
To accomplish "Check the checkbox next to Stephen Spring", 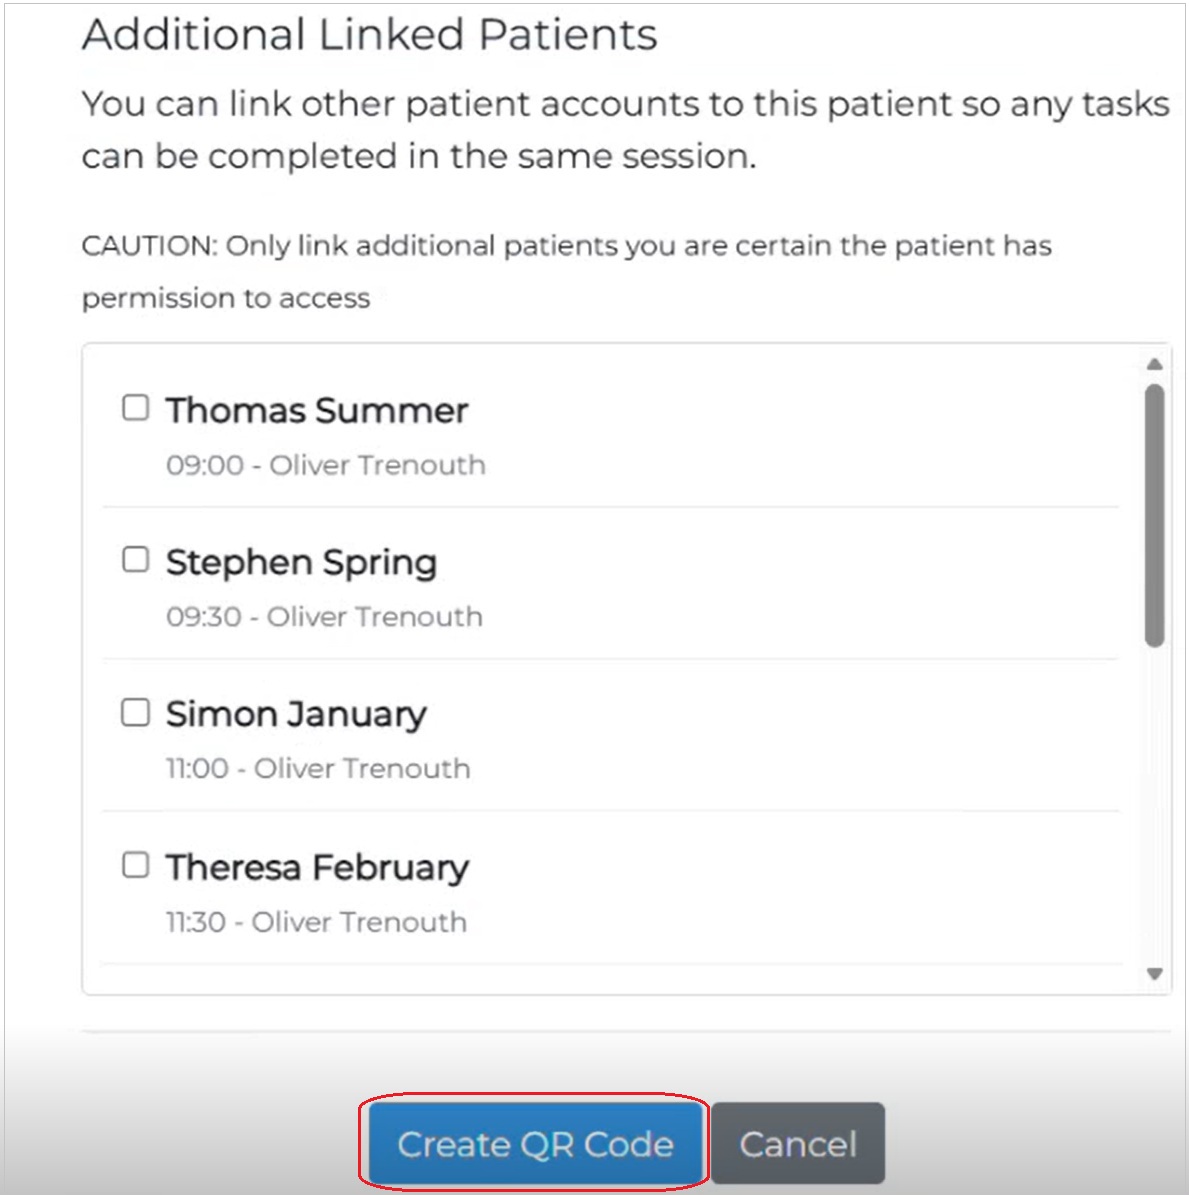I will tap(136, 560).
